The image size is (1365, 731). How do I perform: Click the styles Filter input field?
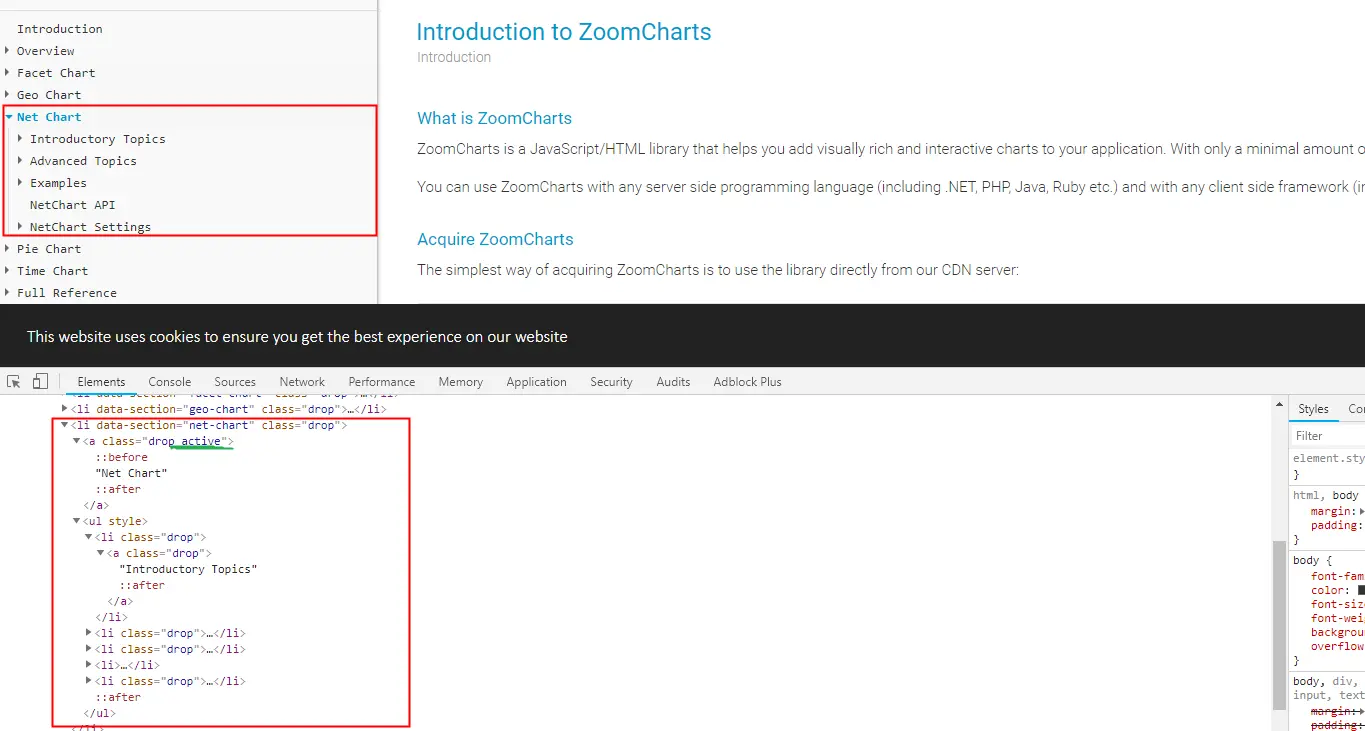1328,436
